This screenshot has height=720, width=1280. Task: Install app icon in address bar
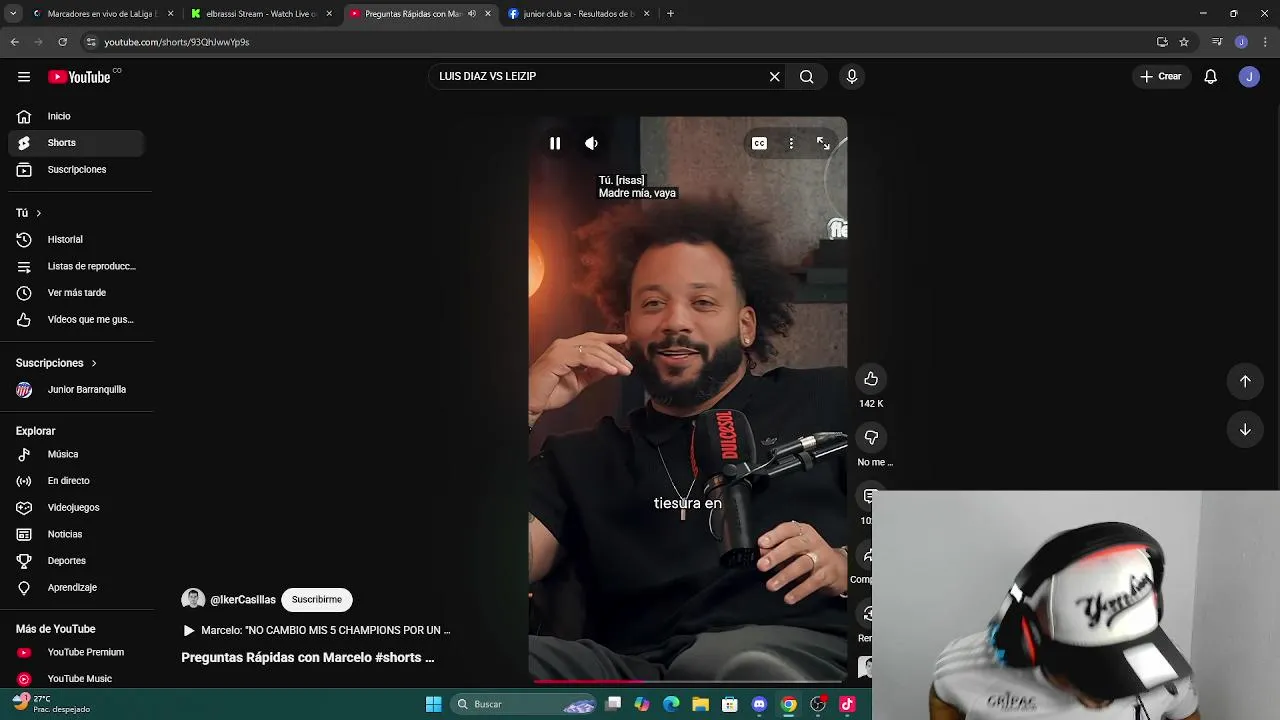(x=1162, y=42)
